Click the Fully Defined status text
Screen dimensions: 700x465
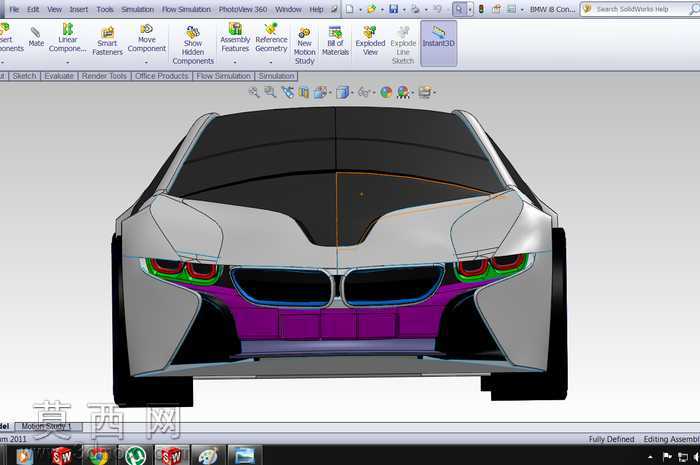pos(611,440)
